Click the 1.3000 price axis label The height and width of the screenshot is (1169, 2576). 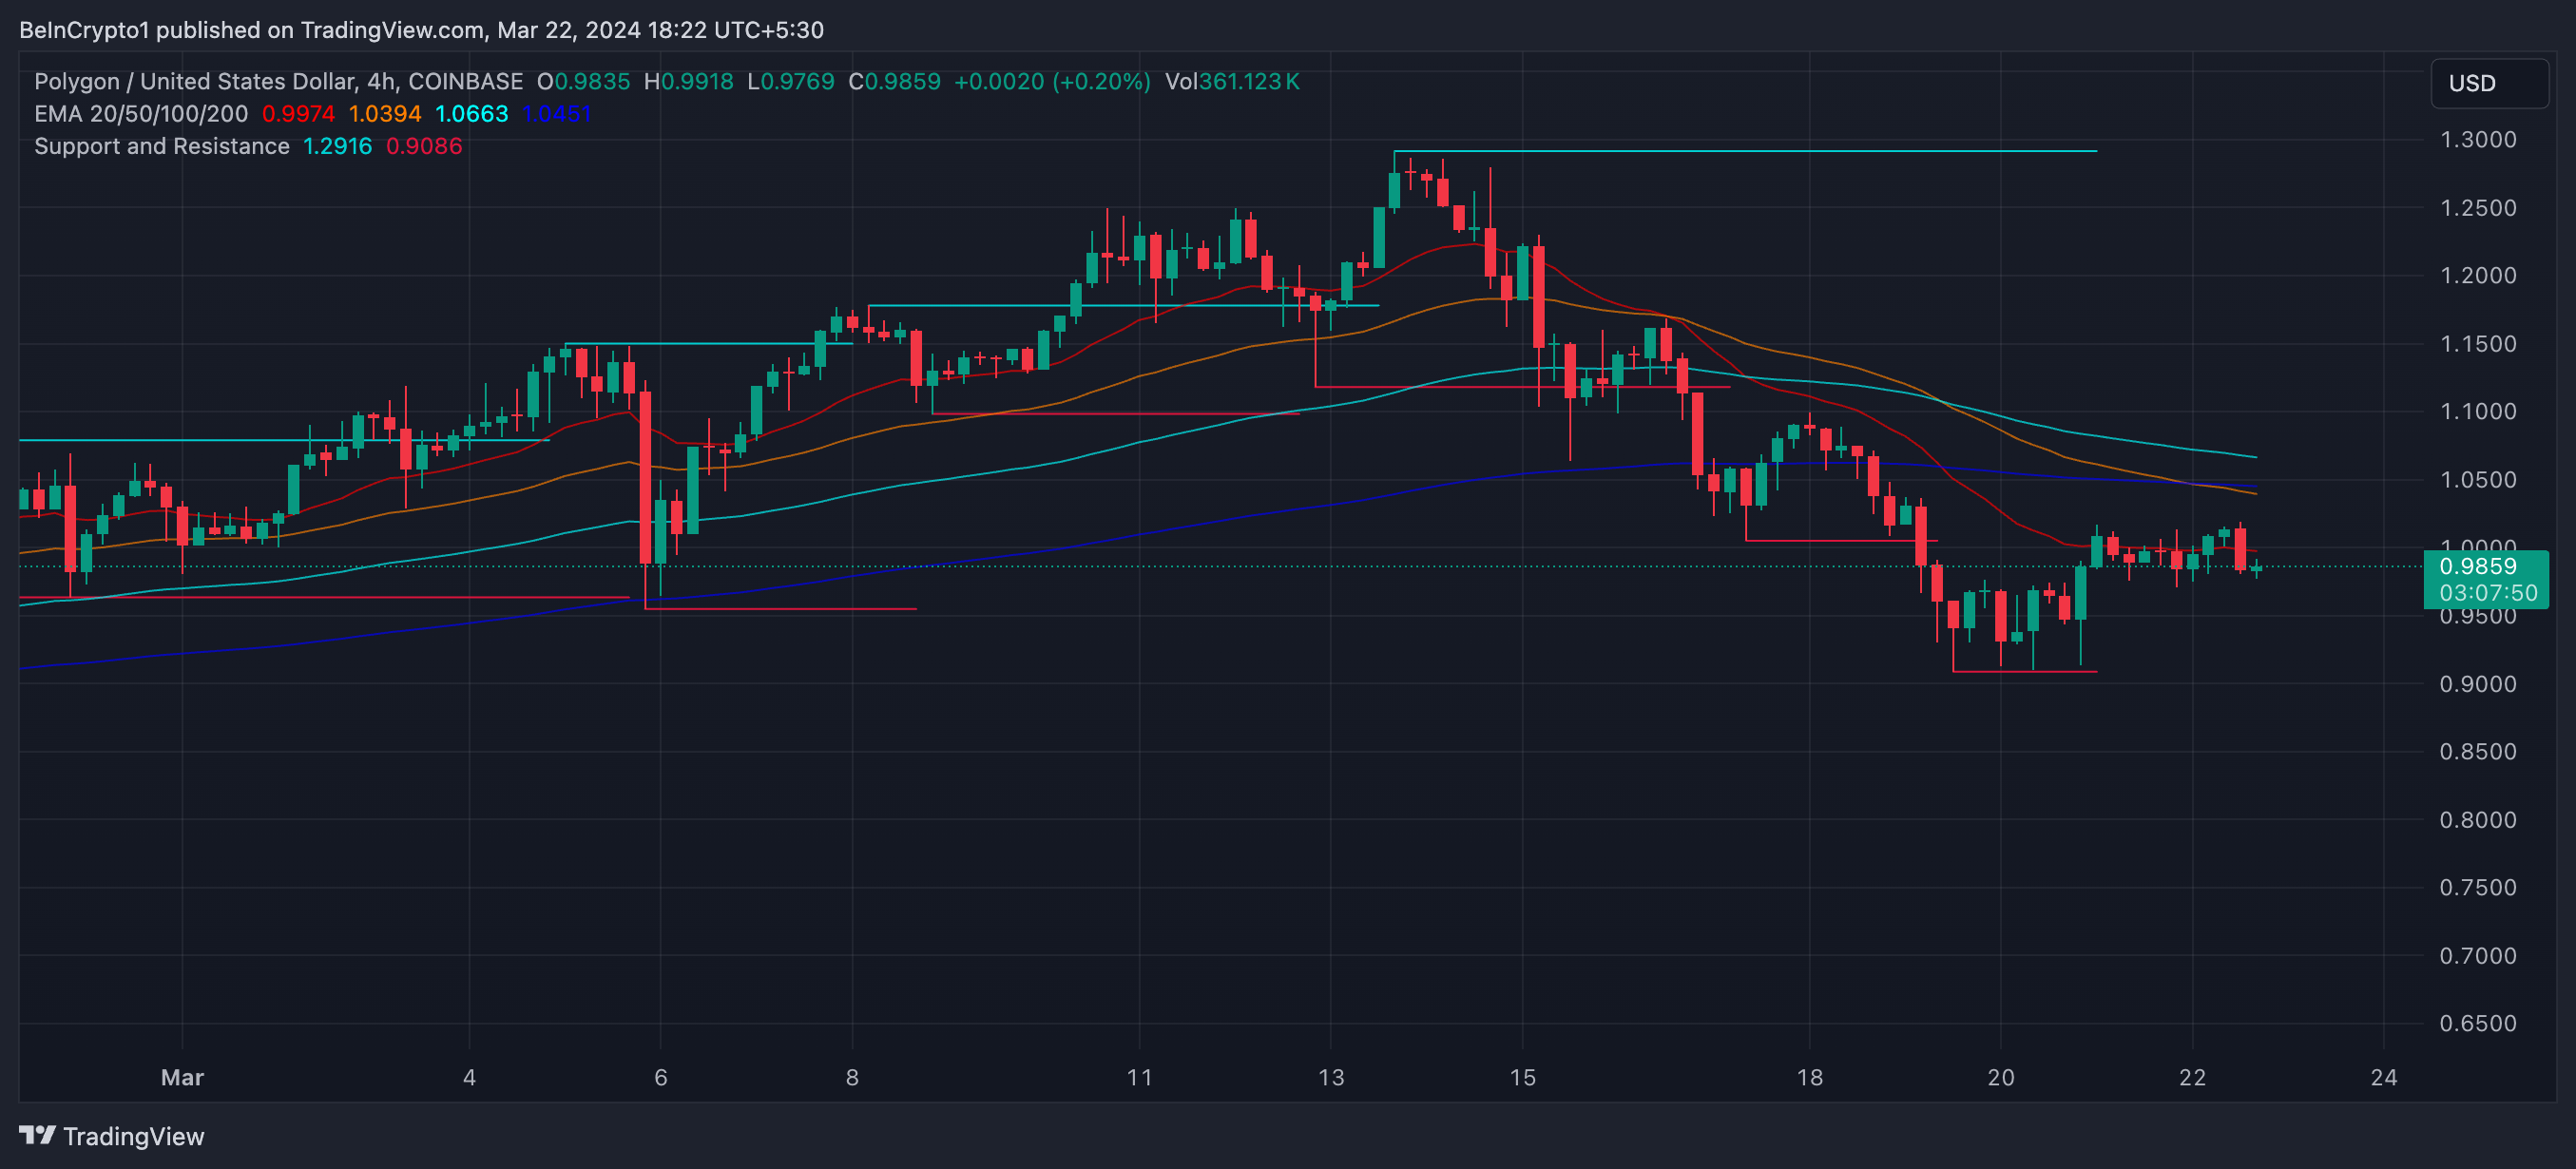click(2477, 140)
